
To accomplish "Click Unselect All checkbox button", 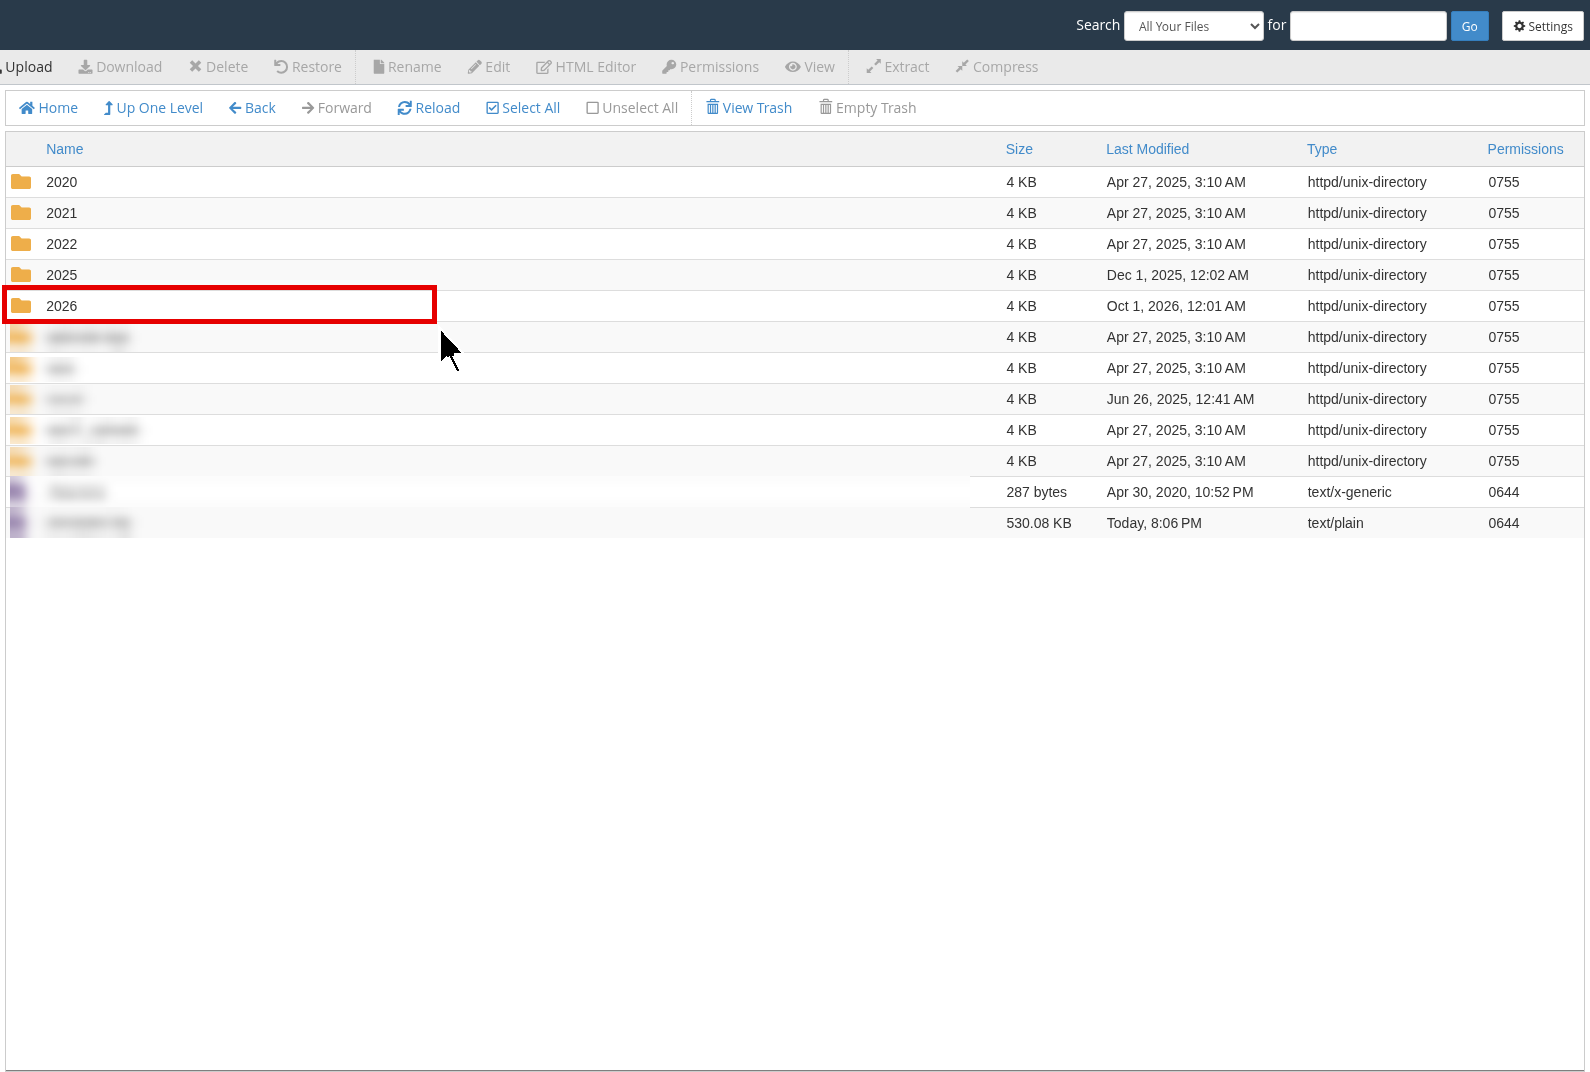I will [x=632, y=108].
